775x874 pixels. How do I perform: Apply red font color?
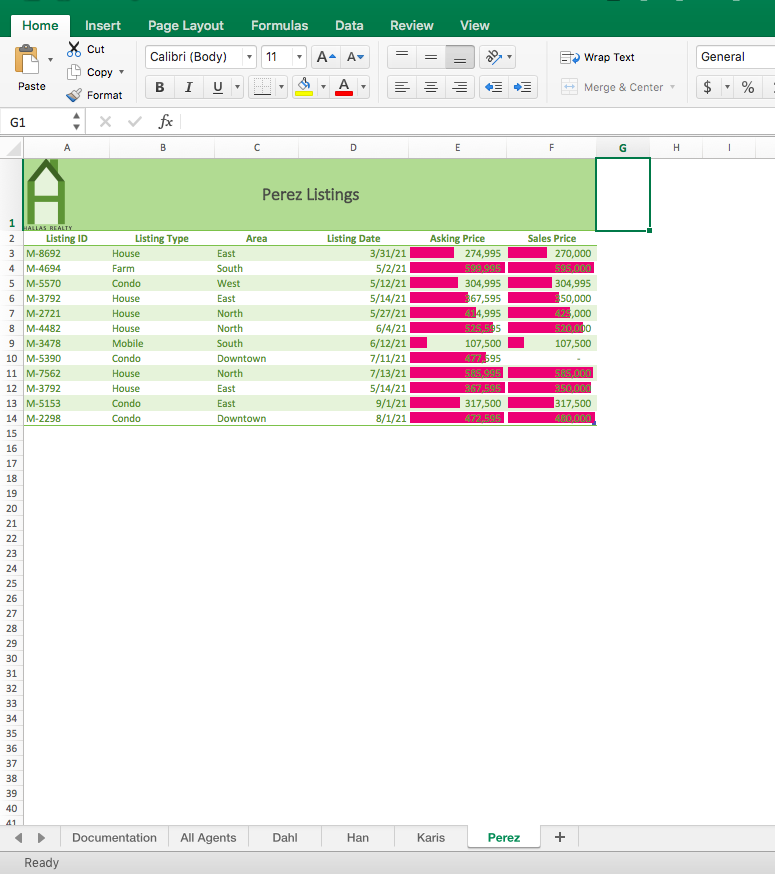[x=344, y=87]
